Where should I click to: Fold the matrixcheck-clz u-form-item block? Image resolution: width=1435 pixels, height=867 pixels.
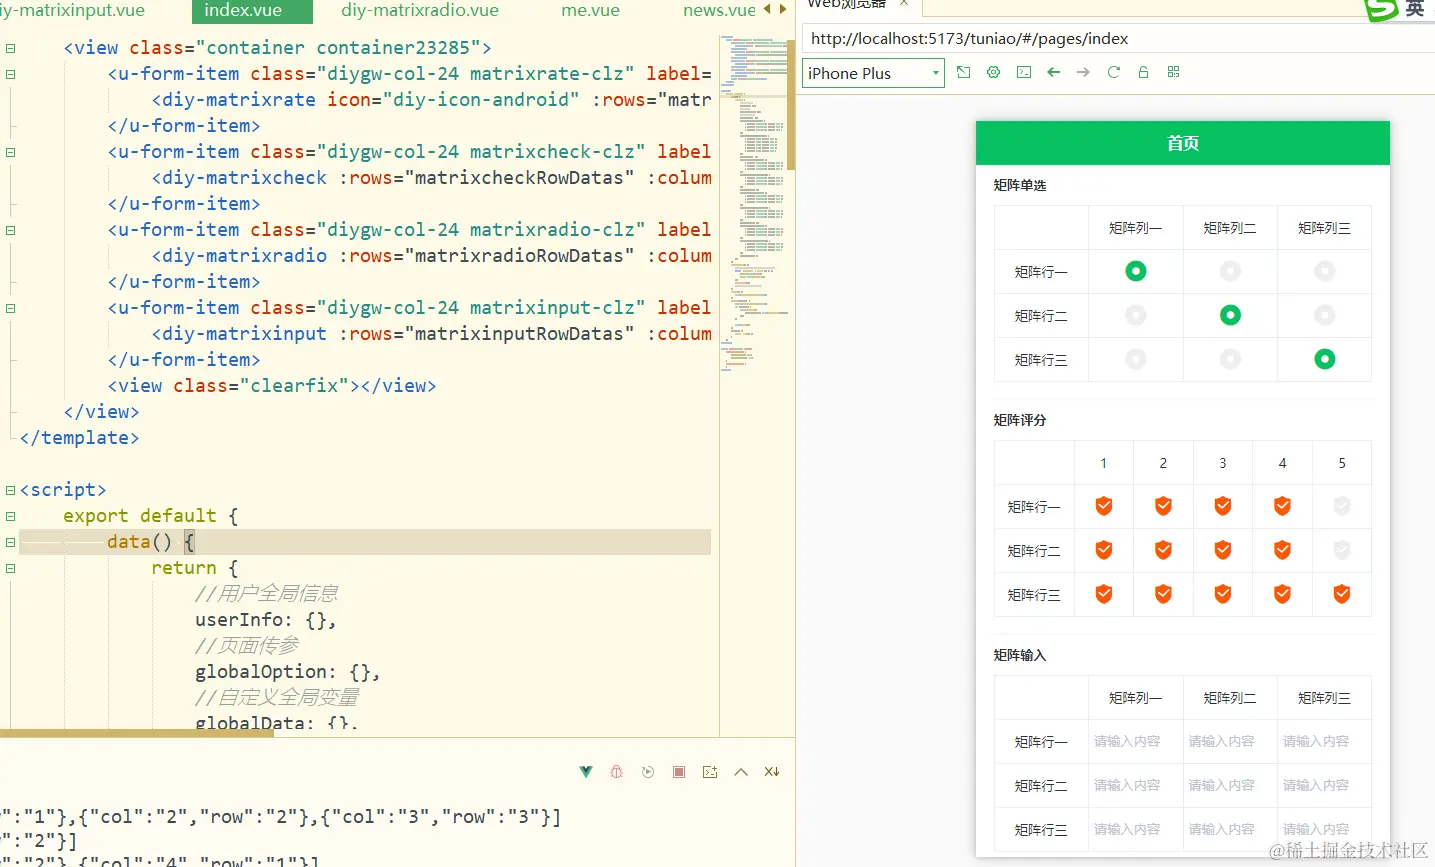point(10,152)
